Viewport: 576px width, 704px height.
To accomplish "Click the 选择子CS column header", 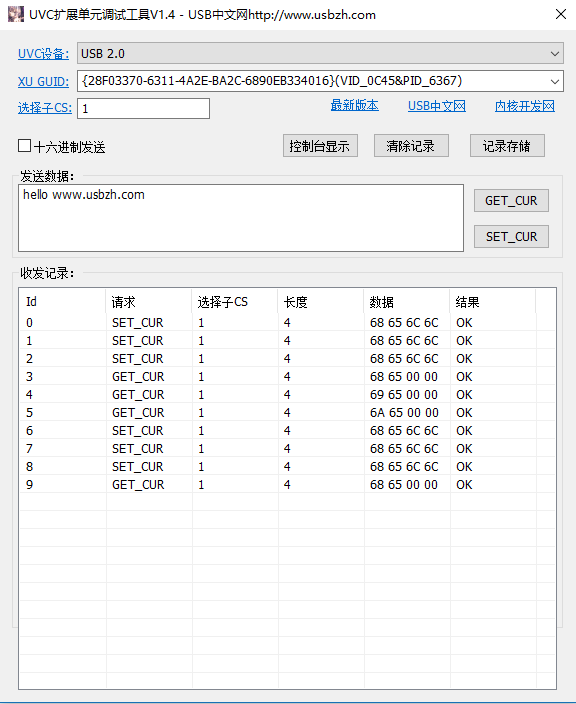I will [235, 302].
